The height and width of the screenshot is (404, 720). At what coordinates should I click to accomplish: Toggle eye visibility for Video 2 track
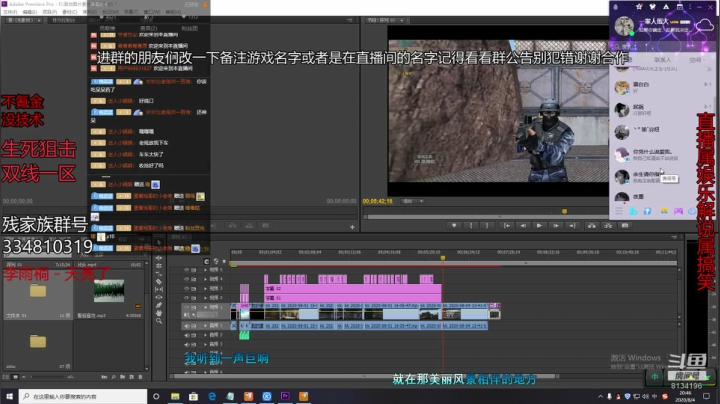point(186,297)
